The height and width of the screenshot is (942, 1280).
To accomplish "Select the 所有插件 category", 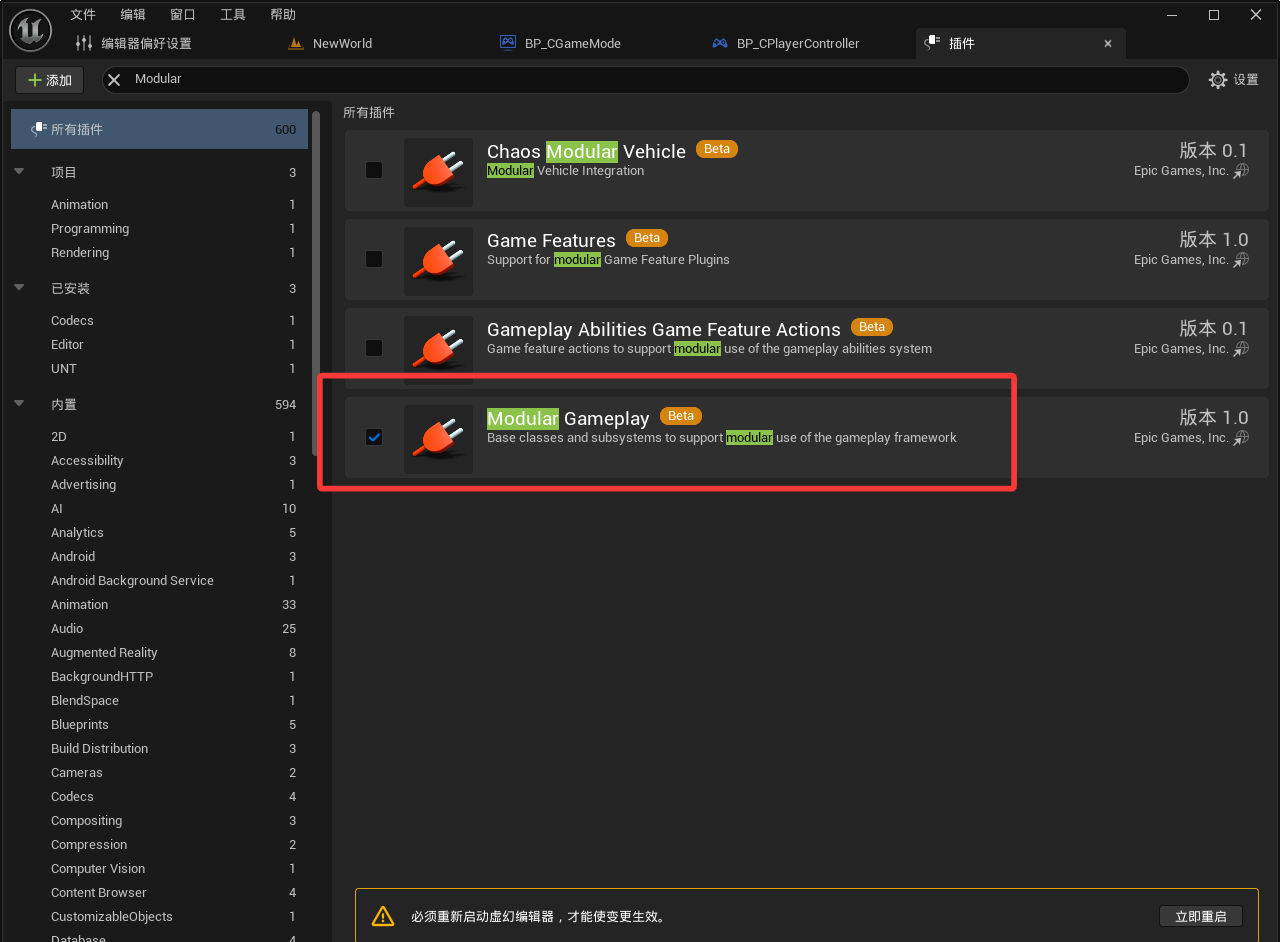I will (x=159, y=129).
